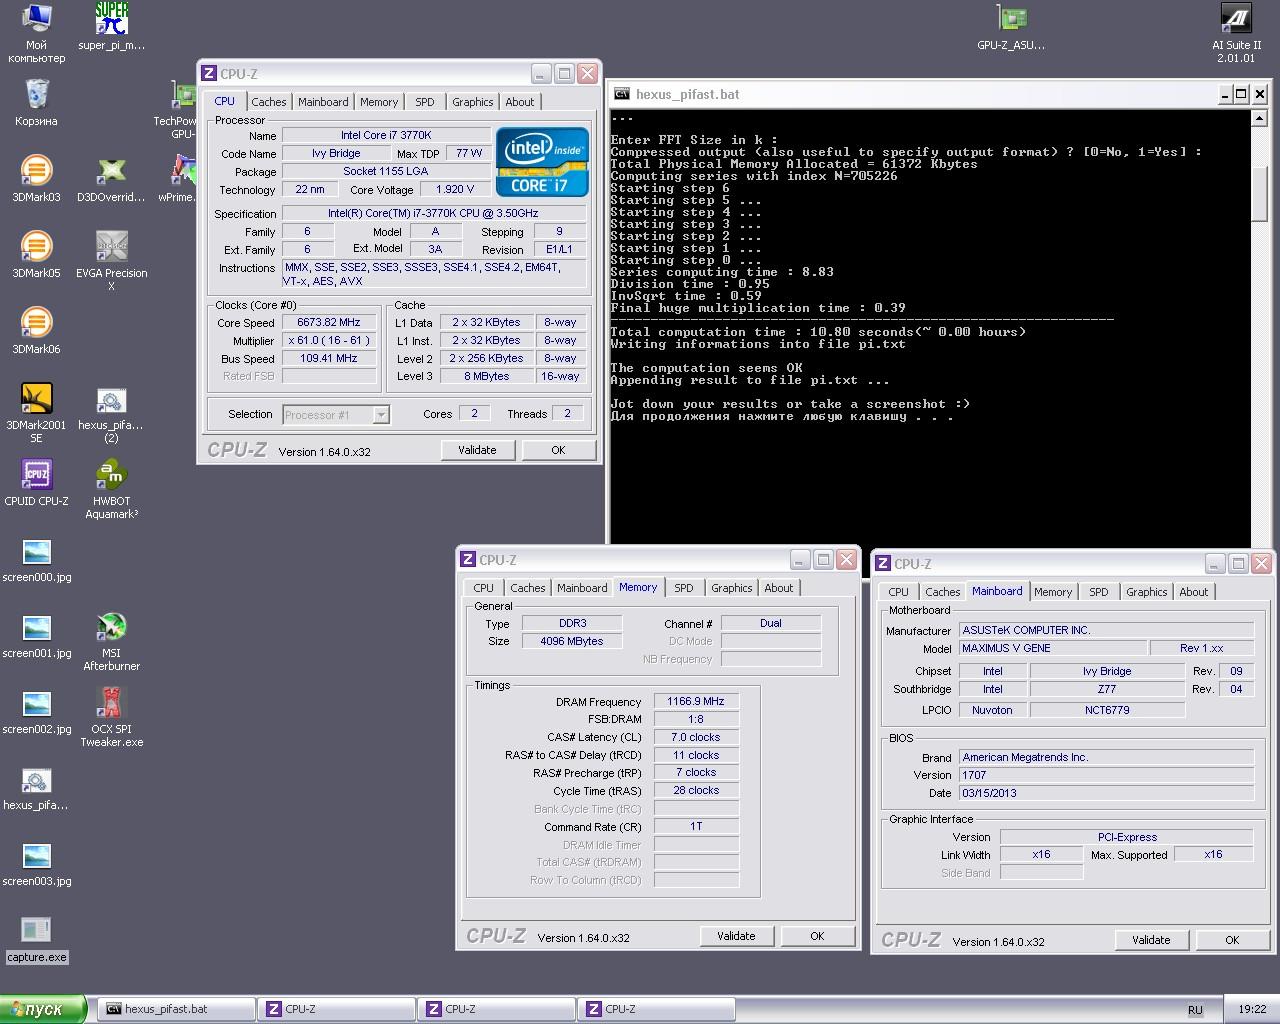This screenshot has width=1280, height=1024.
Task: Click the MAXIMUS V GENE model field
Action: coord(1053,648)
